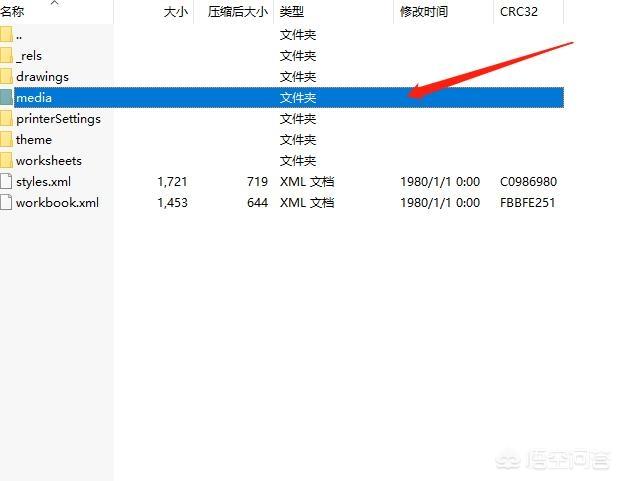Select the workbook.xml file name
622x481 pixels.
[58, 203]
